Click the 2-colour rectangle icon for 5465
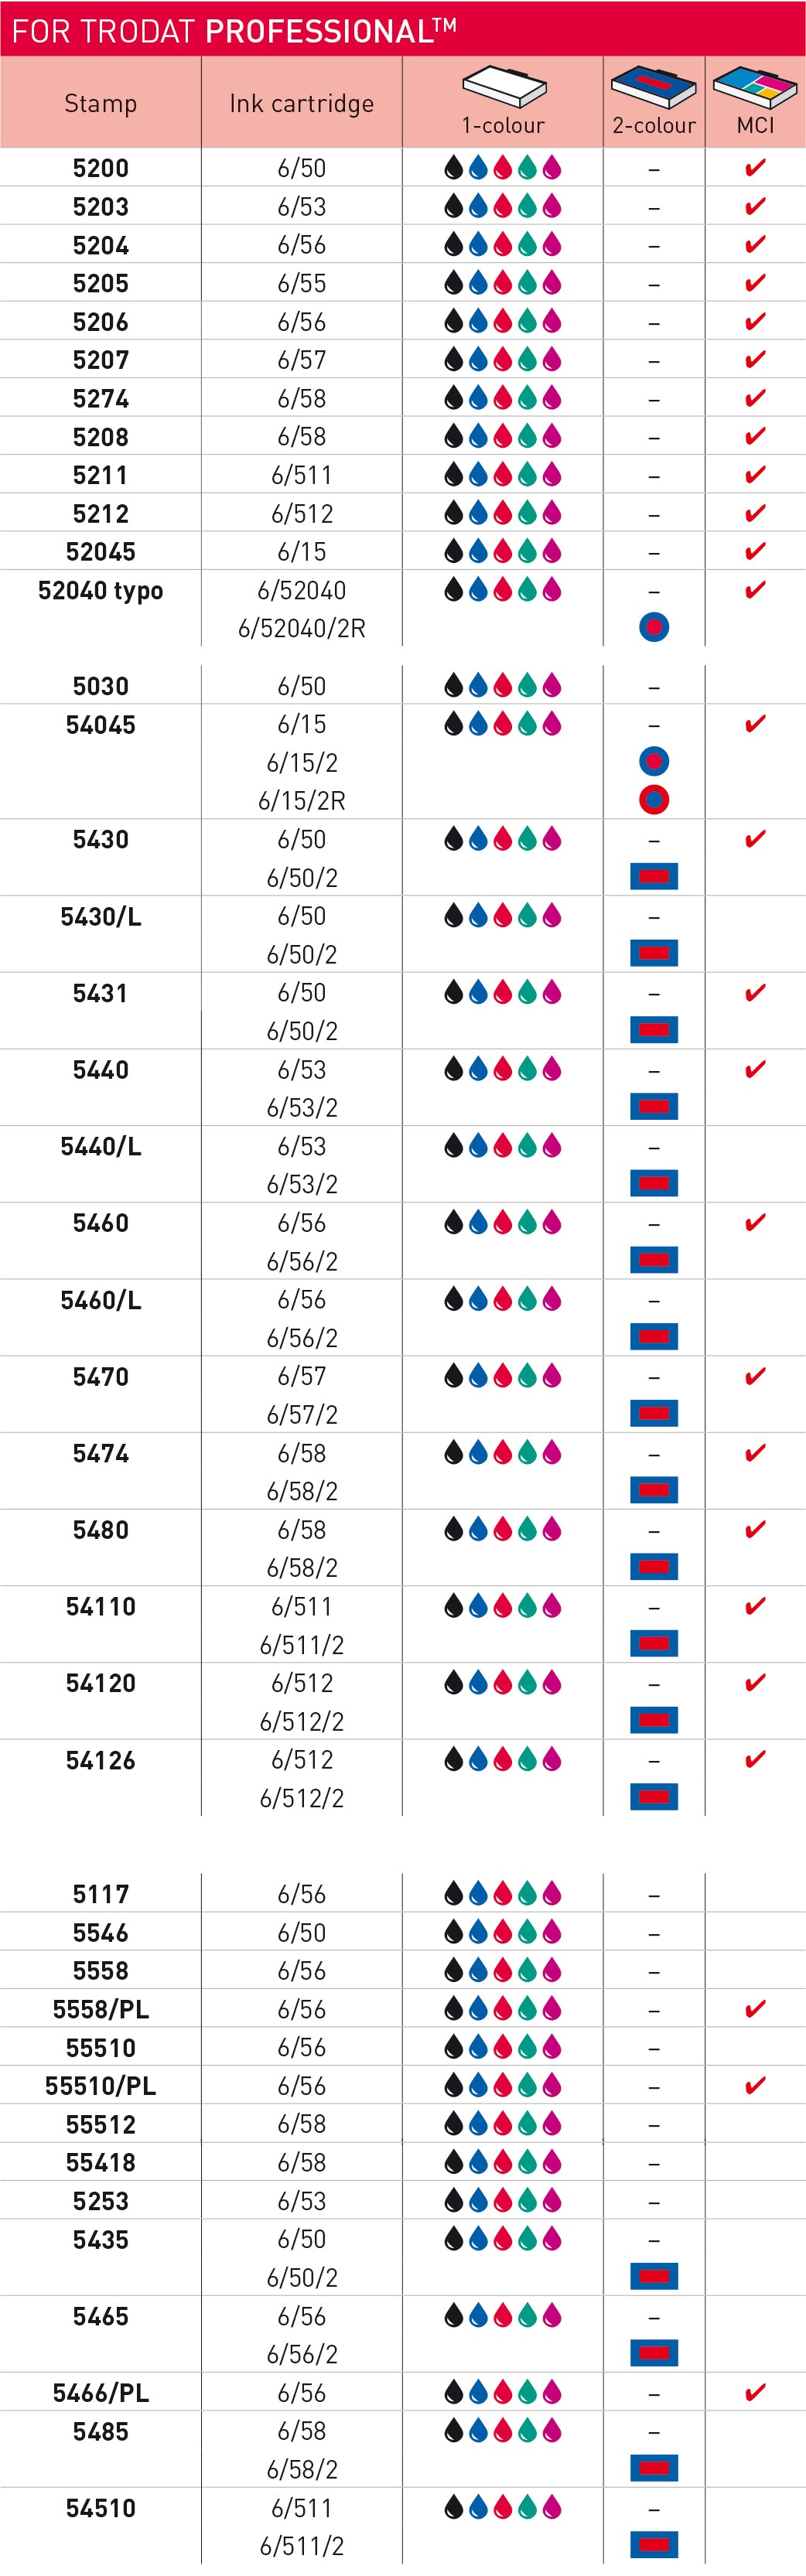 pyautogui.click(x=654, y=2353)
